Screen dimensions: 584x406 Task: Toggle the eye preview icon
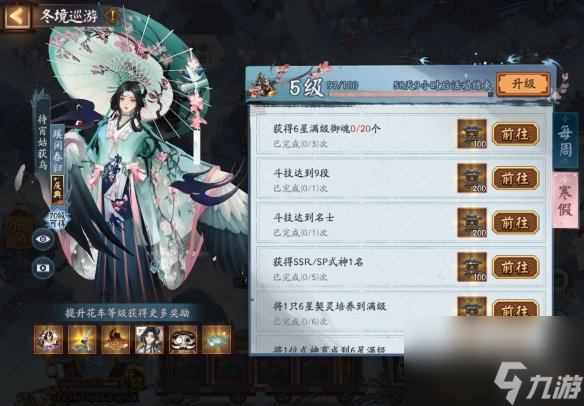coord(43,239)
